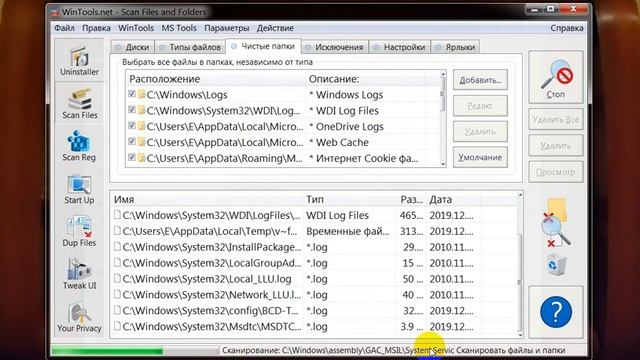This screenshot has height=360, width=640.
Task: Open the Параметры menu
Action: [227, 28]
